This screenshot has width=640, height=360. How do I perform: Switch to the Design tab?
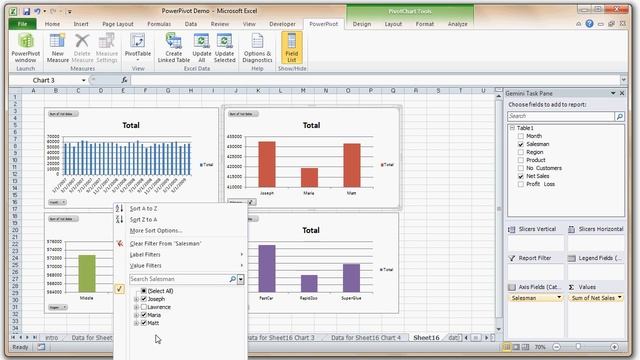[362, 24]
